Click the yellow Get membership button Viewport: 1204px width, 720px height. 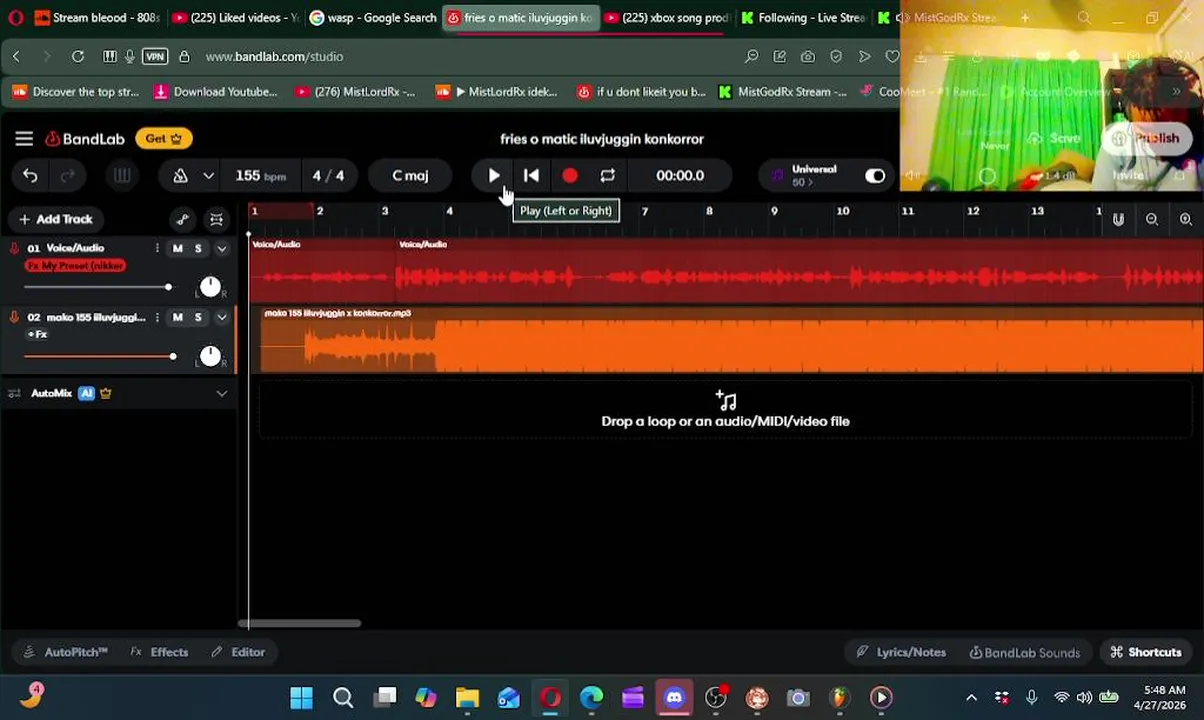[164, 139]
